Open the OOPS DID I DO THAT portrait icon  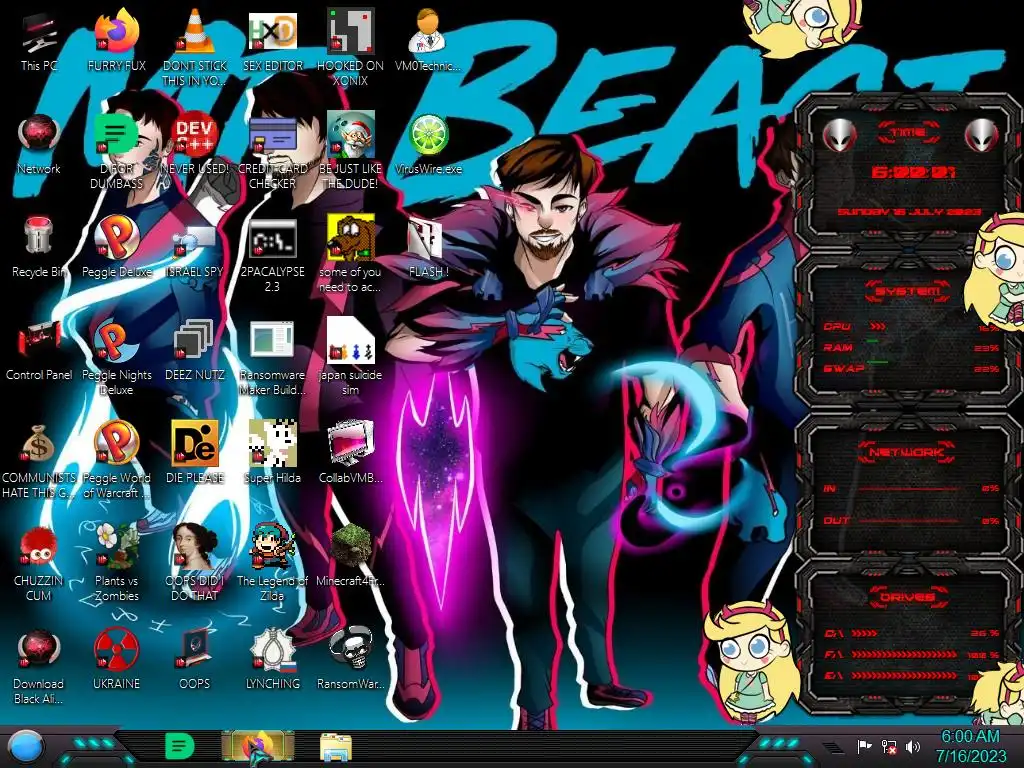pyautogui.click(x=195, y=546)
